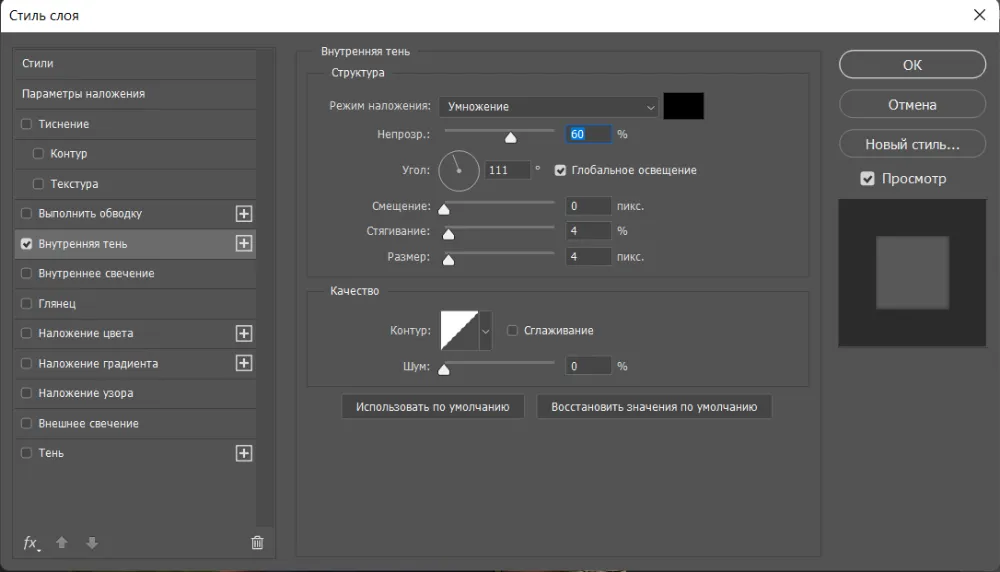Image resolution: width=1000 pixels, height=572 pixels.
Task: Enable the Тиснение checkbox
Action: click(27, 124)
